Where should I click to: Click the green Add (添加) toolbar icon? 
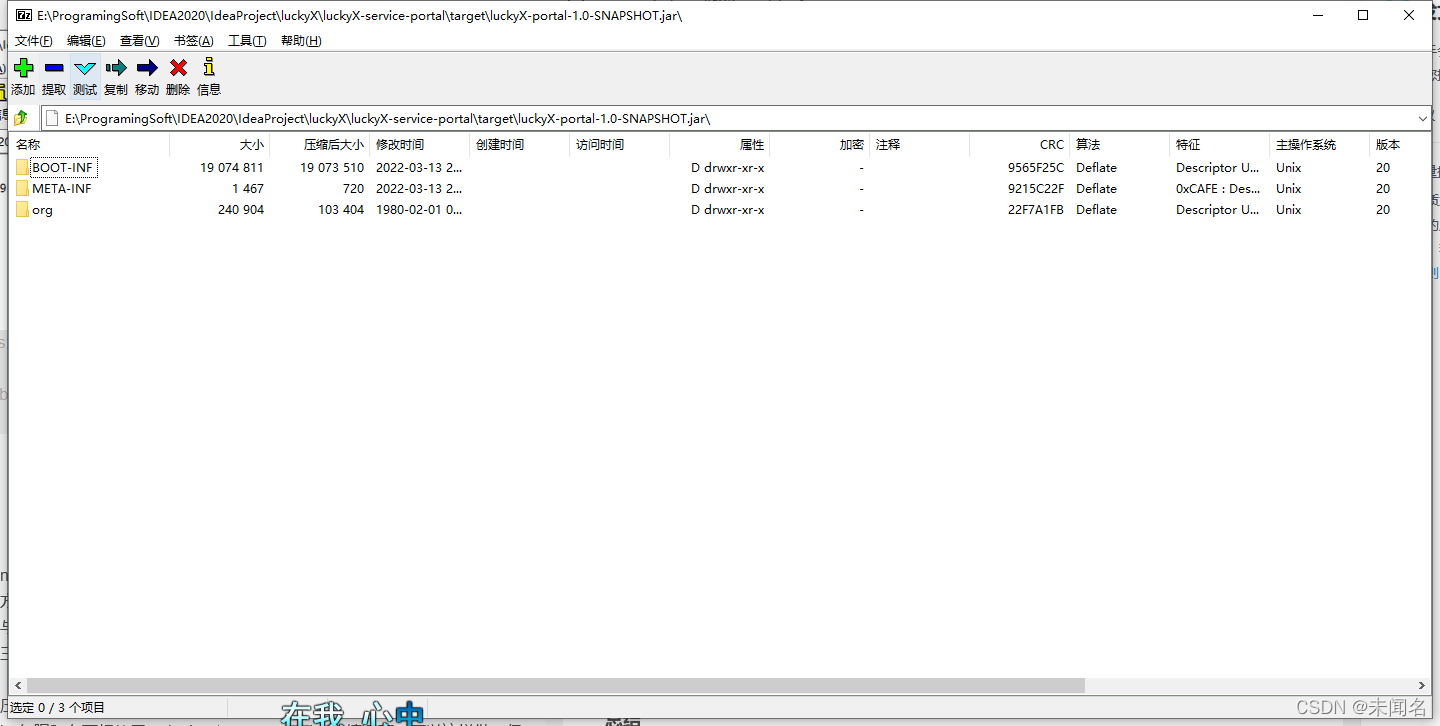[x=23, y=68]
